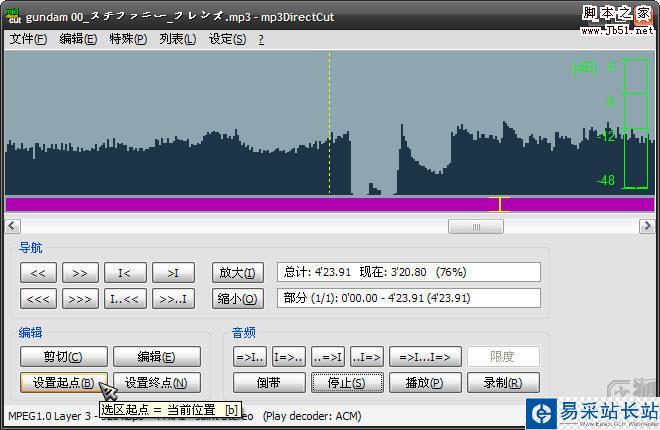Click the ..I=> audio button
660x430 pixels.
point(367,357)
